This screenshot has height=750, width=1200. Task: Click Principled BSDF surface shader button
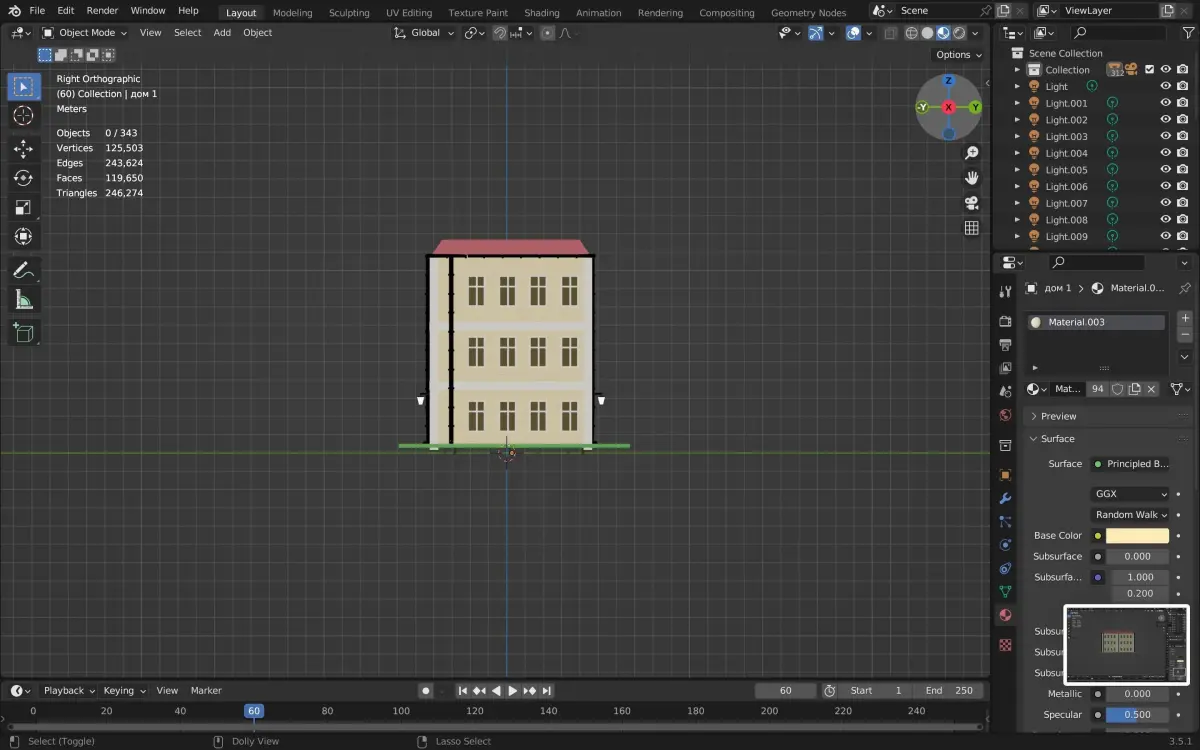tap(1130, 464)
